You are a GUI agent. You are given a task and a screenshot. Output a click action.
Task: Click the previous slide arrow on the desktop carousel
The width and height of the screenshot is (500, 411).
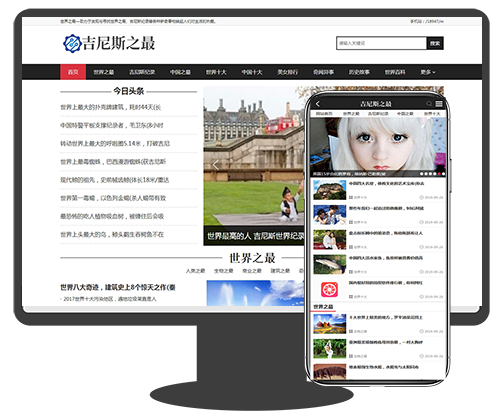coord(216,164)
